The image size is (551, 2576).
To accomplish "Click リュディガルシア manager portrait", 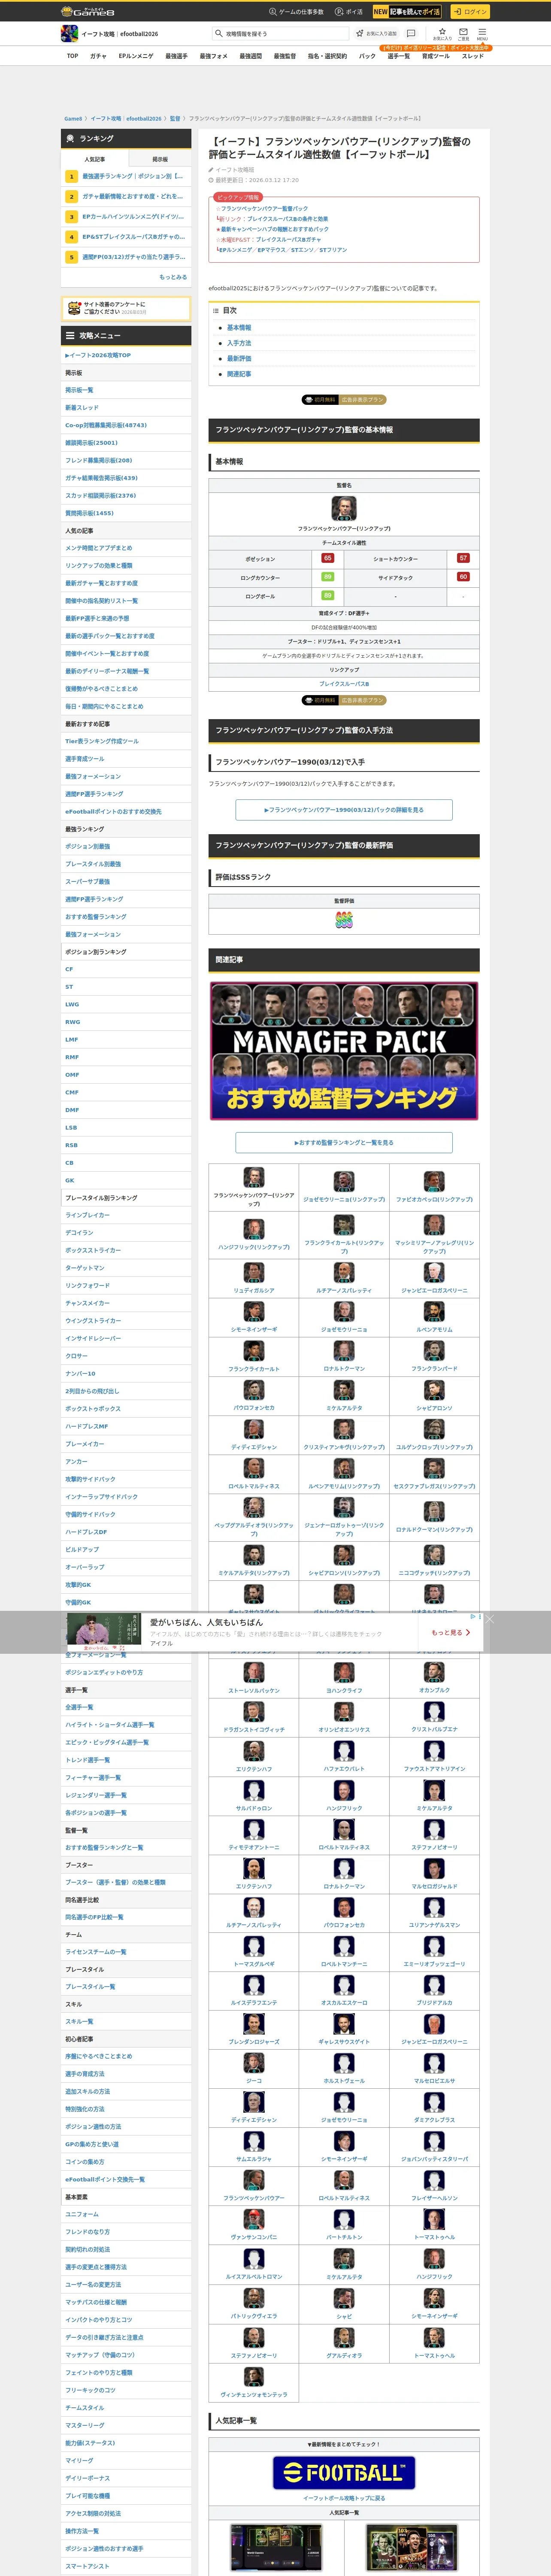I will tap(254, 1273).
